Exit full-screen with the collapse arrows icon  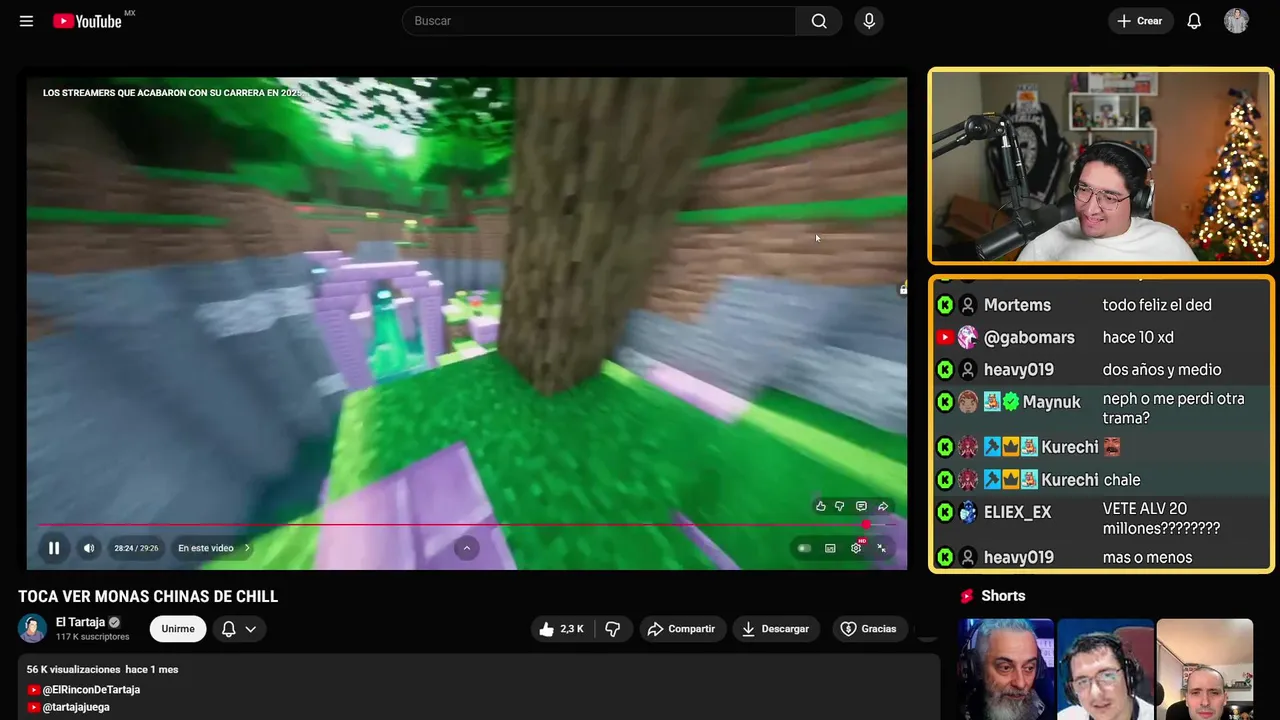pyautogui.click(x=882, y=548)
